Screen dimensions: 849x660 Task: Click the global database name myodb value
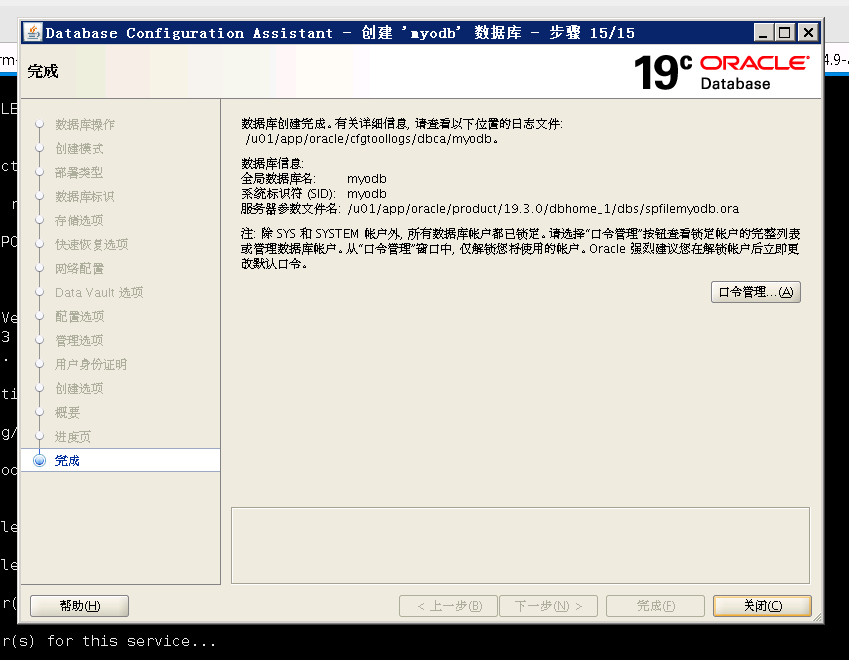coord(367,179)
